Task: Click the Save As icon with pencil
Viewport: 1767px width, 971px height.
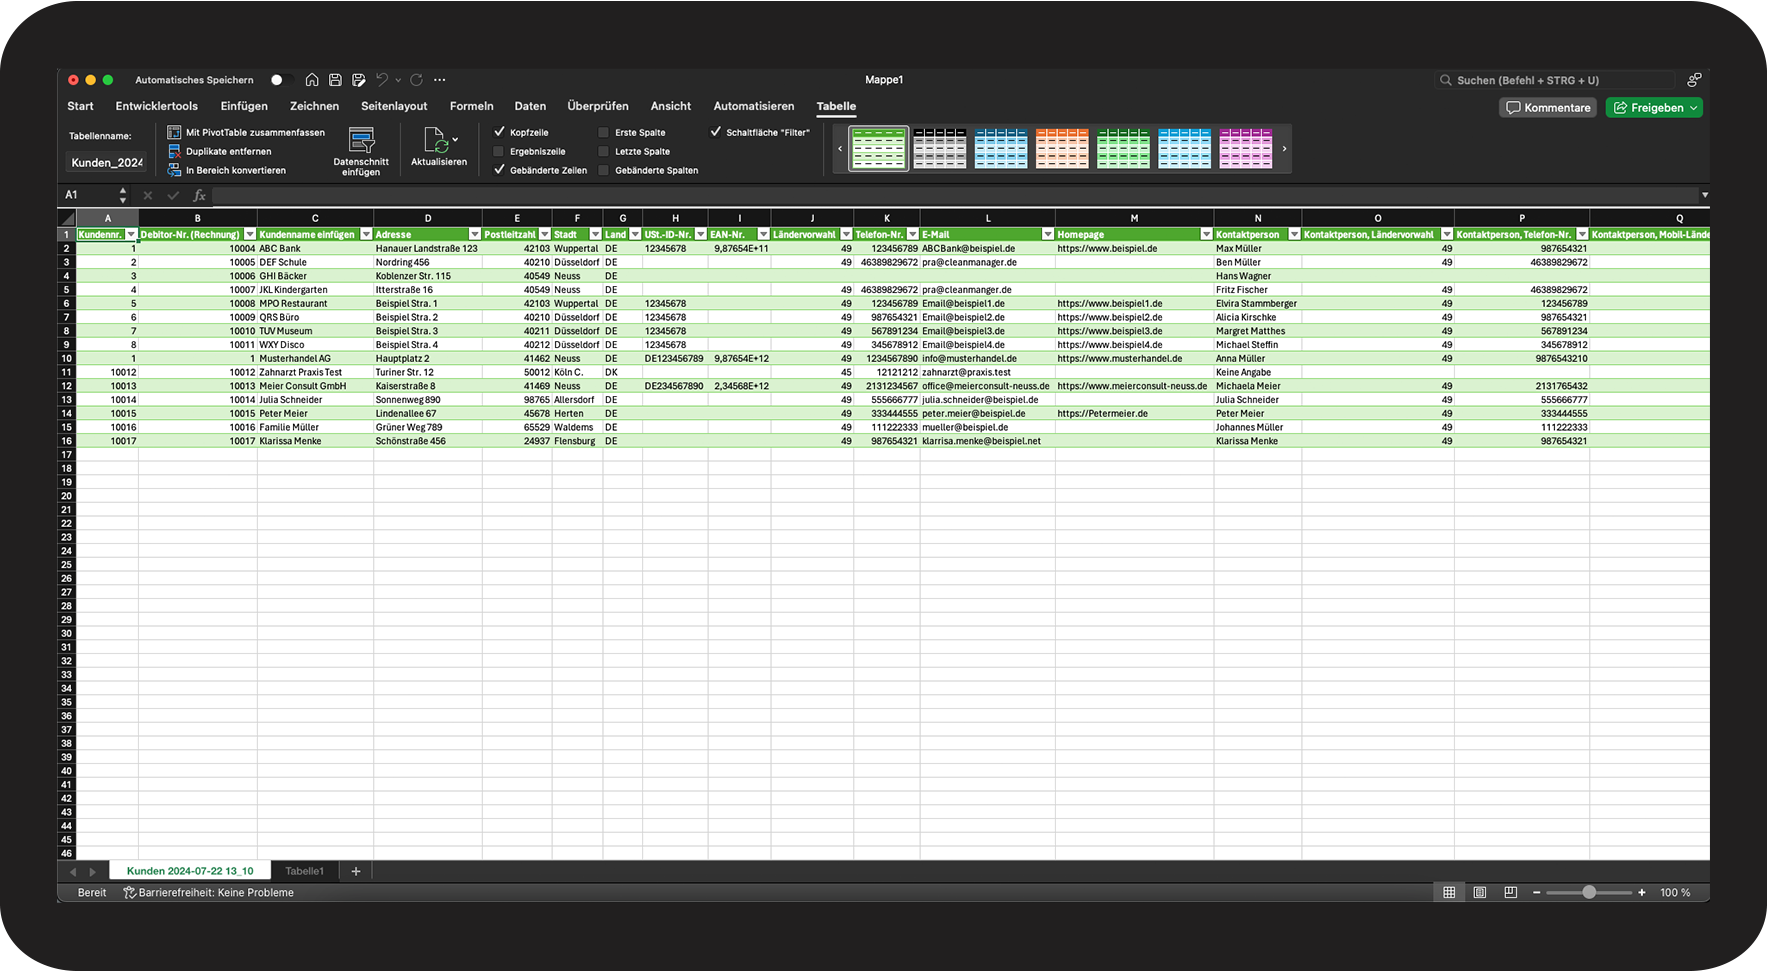Action: point(358,80)
